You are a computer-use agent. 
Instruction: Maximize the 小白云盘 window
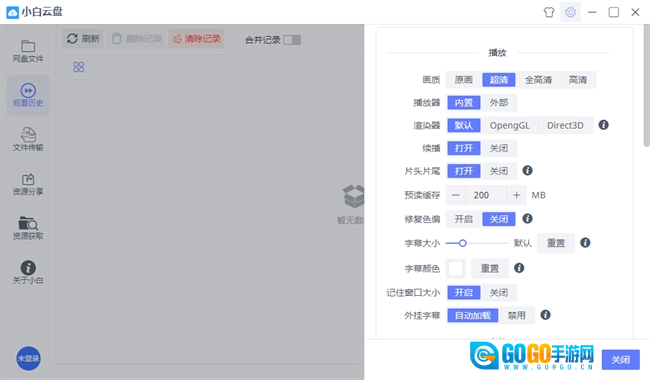(x=614, y=12)
